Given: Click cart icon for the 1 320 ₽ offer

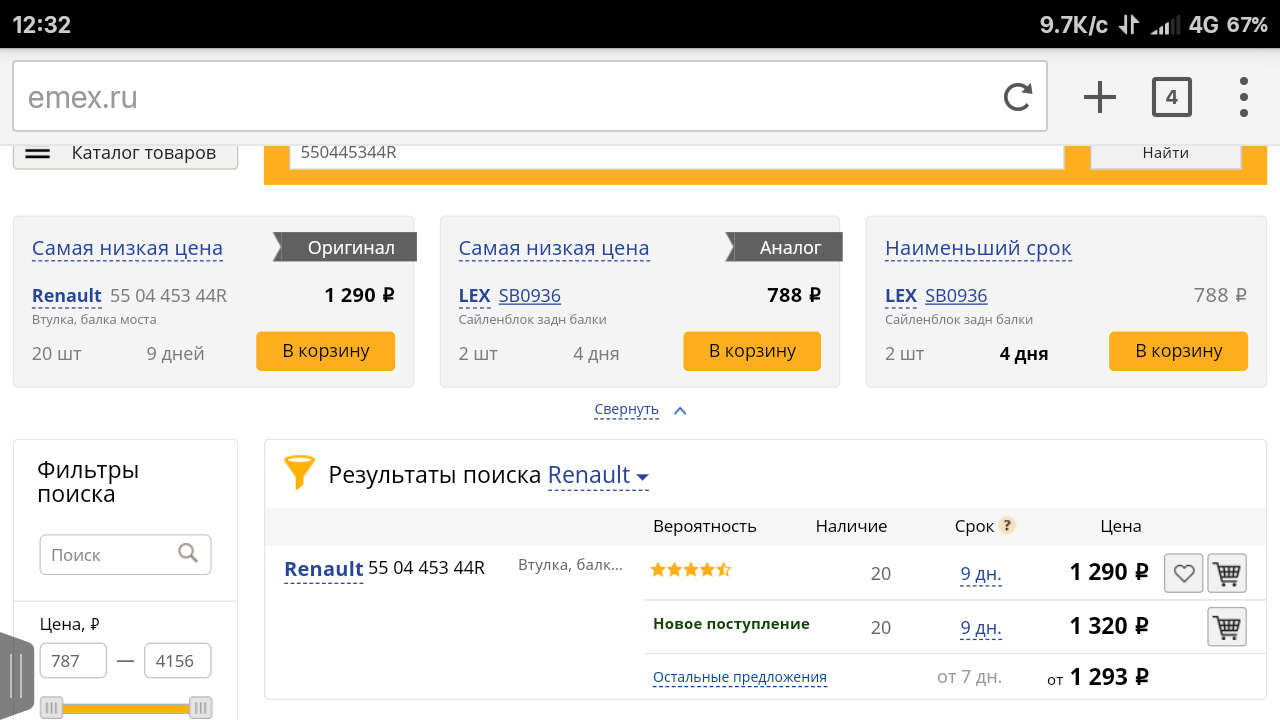Looking at the screenshot, I should click(1227, 628).
